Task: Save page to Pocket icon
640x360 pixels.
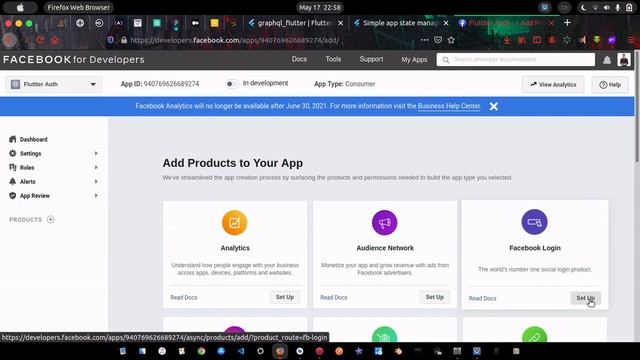Action: (438, 40)
